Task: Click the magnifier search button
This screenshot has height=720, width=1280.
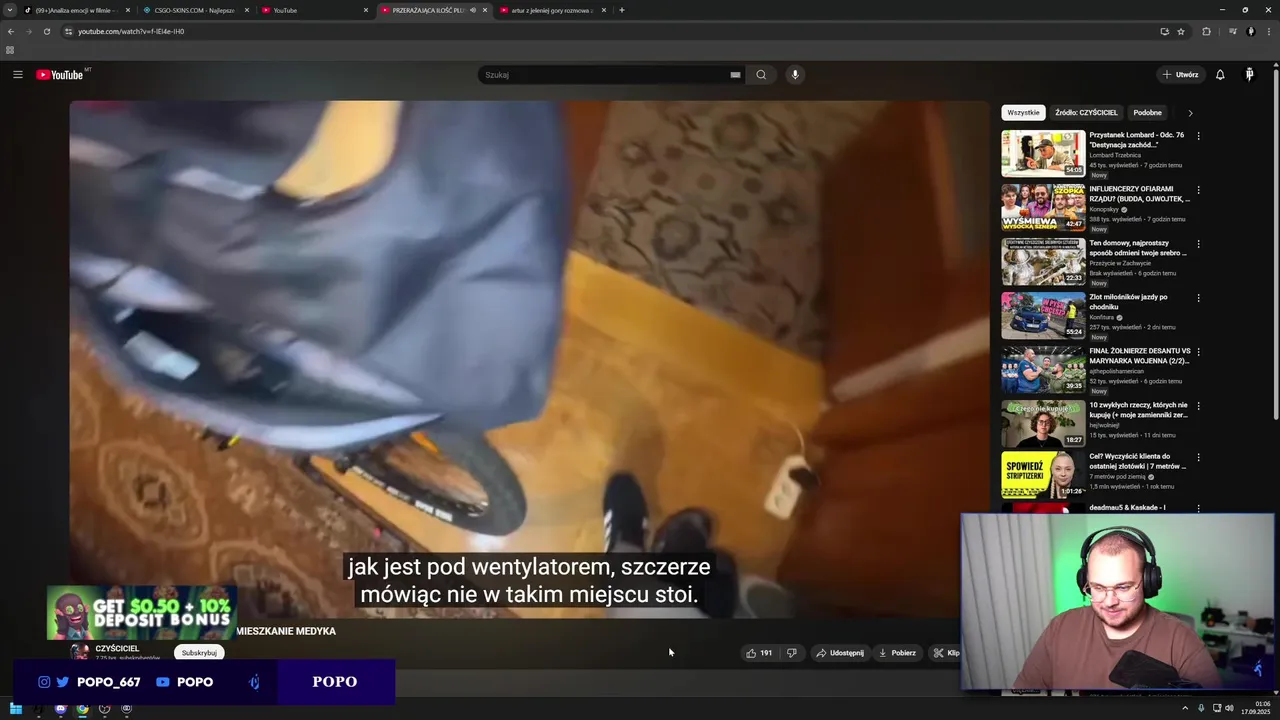Action: coord(761,75)
